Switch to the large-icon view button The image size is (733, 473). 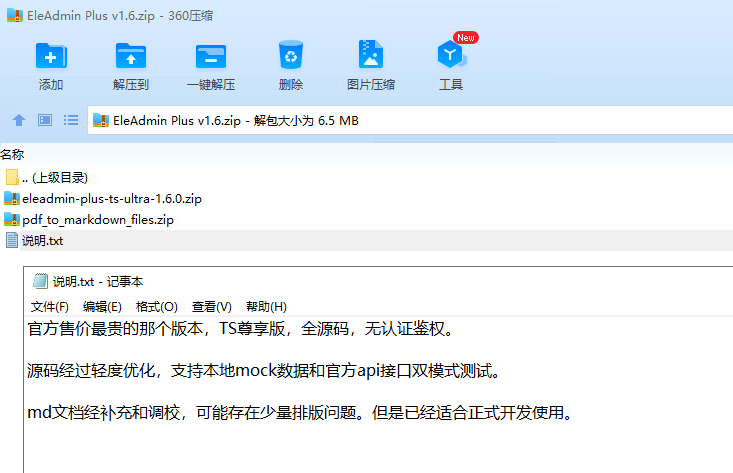[x=45, y=120]
